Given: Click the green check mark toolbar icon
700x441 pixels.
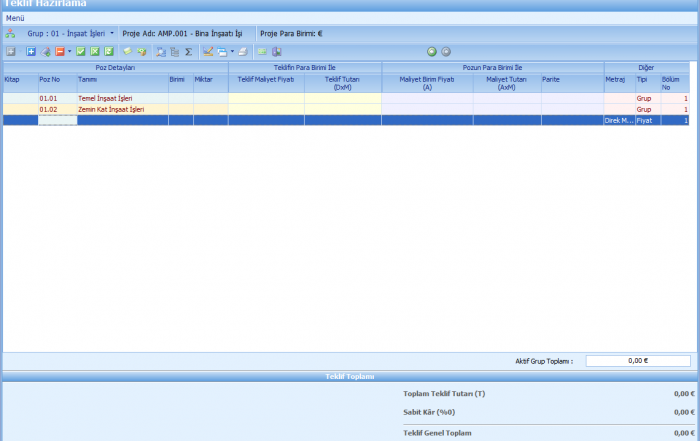Looking at the screenshot, I should [81, 51].
